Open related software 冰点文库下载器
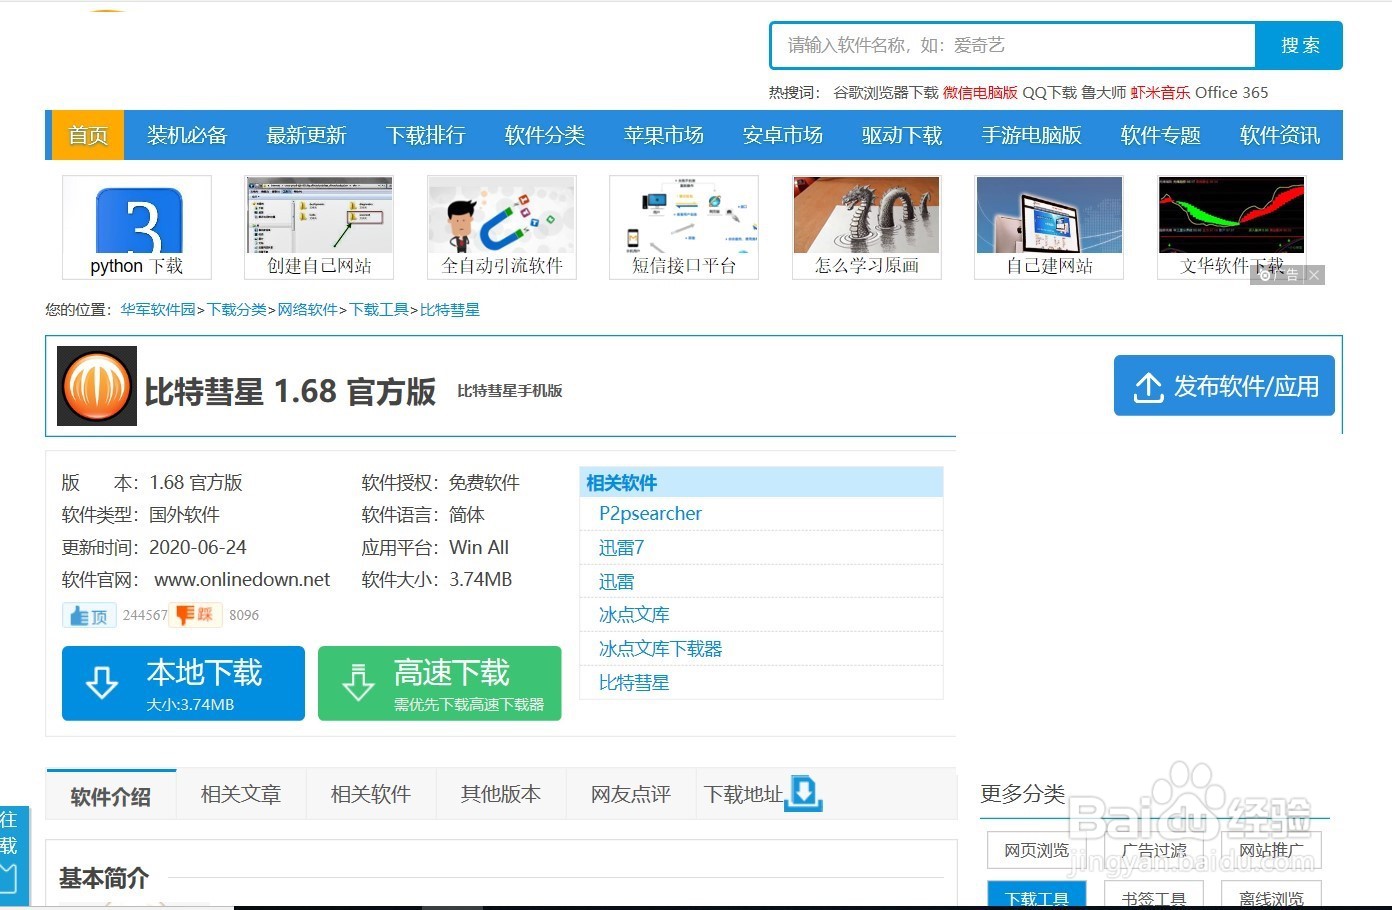Viewport: 1392px width, 910px height. pyautogui.click(x=660, y=649)
